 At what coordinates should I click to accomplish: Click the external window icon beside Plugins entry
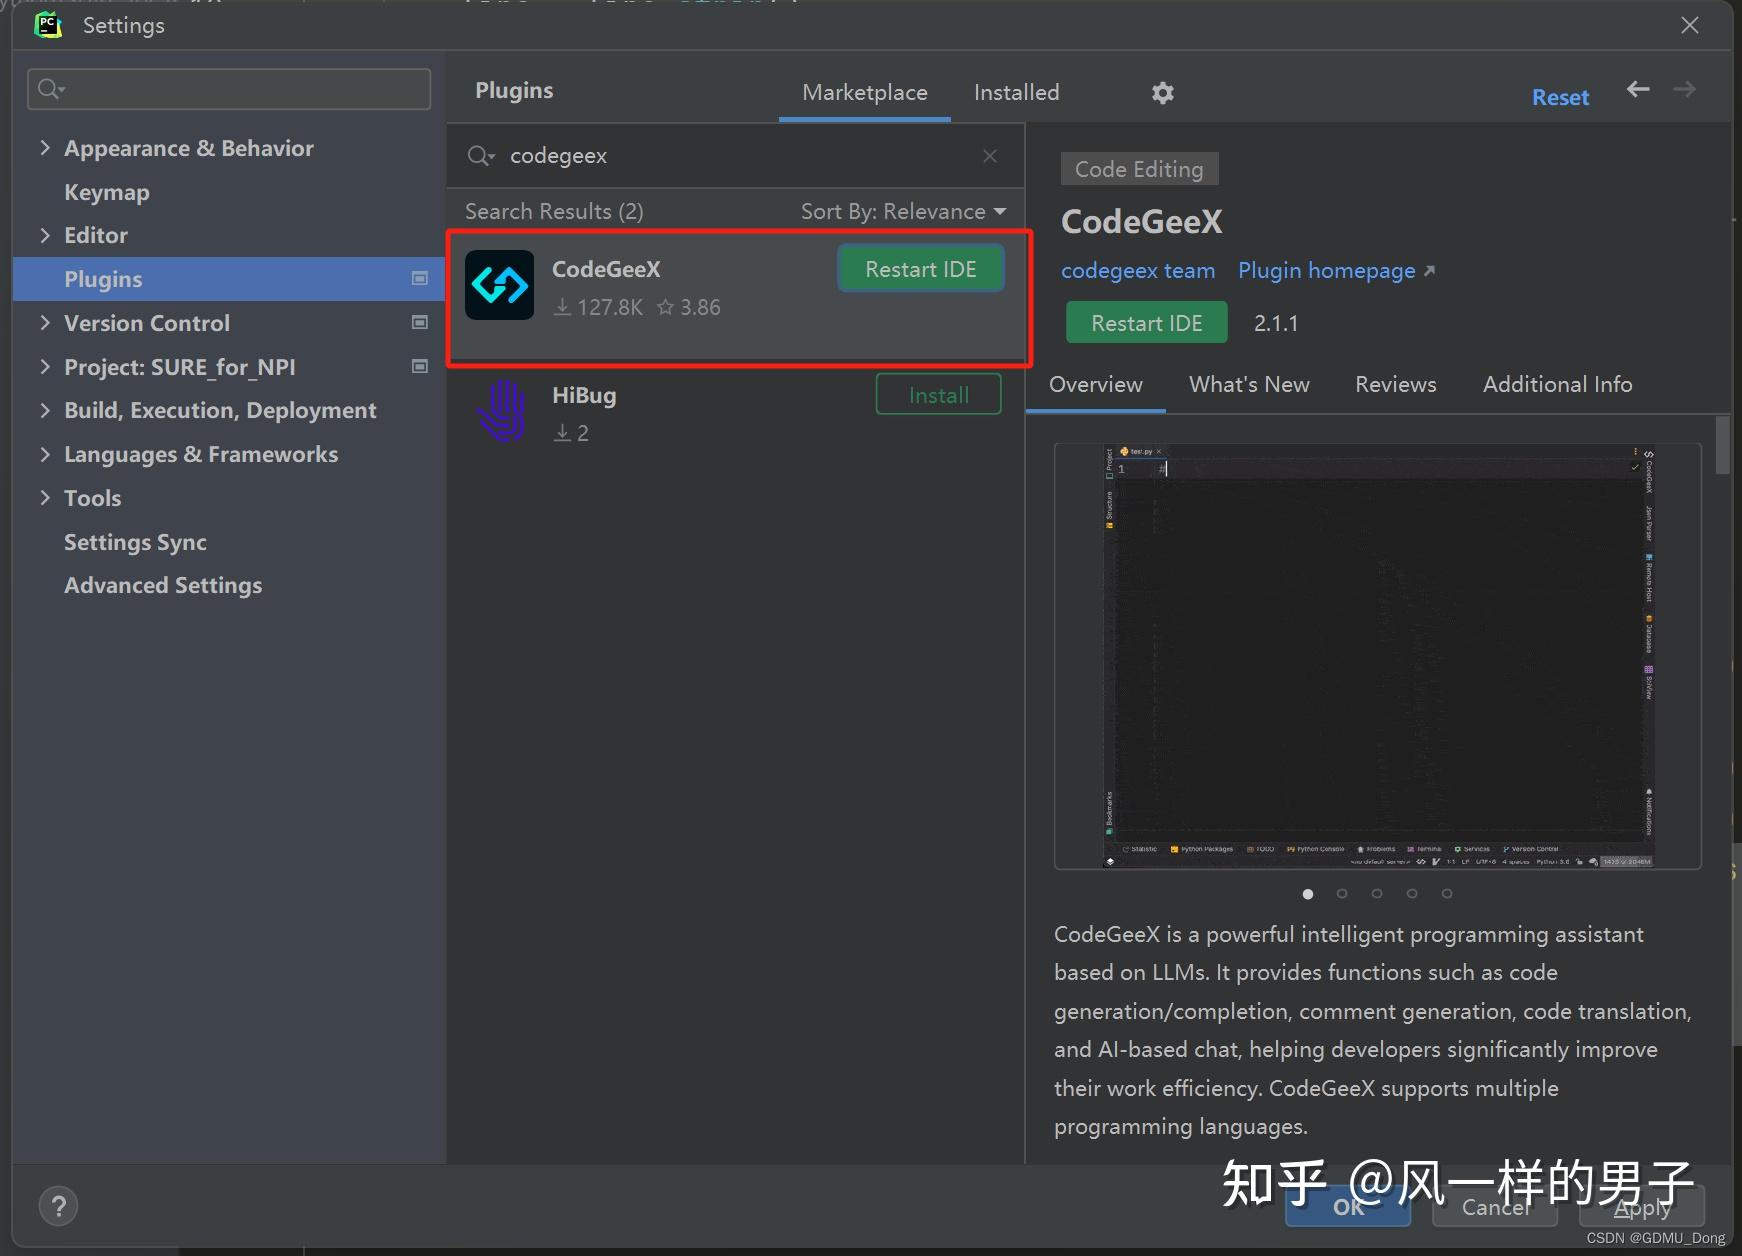[419, 279]
